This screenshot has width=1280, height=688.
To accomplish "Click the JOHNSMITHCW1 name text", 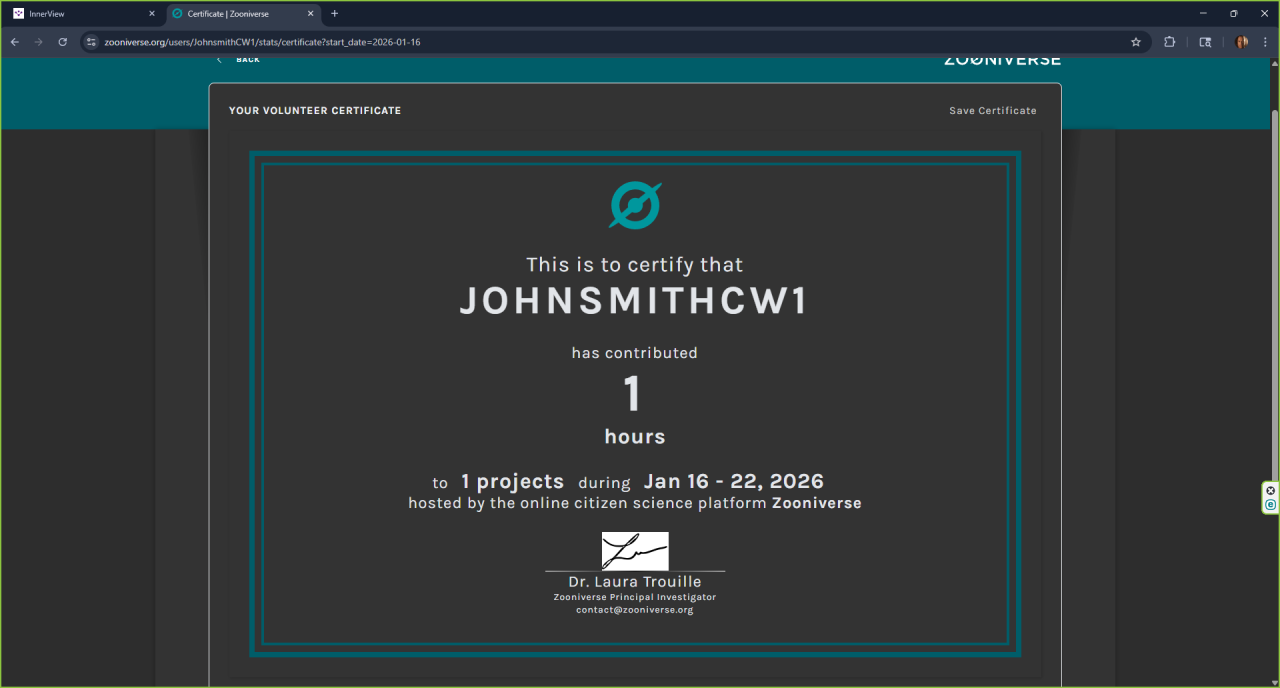I will coord(634,302).
